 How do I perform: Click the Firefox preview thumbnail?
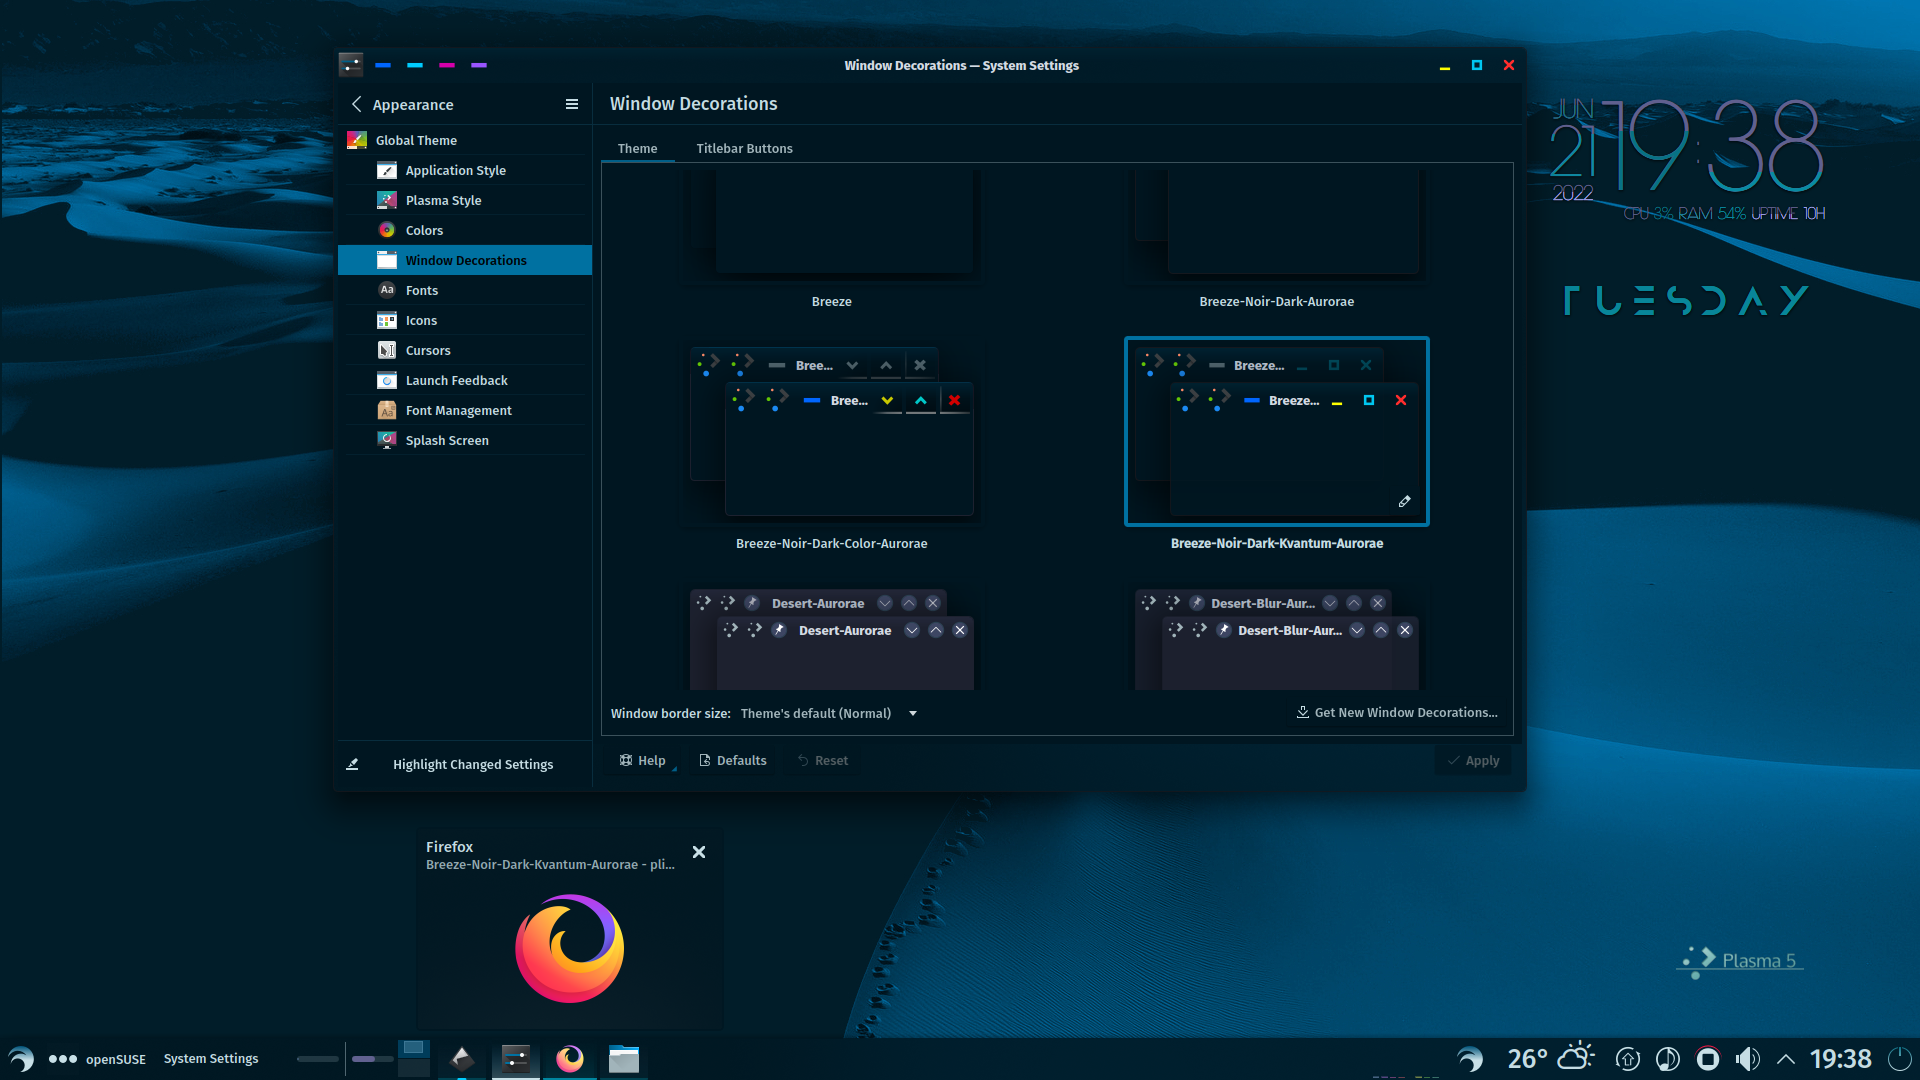(x=570, y=948)
